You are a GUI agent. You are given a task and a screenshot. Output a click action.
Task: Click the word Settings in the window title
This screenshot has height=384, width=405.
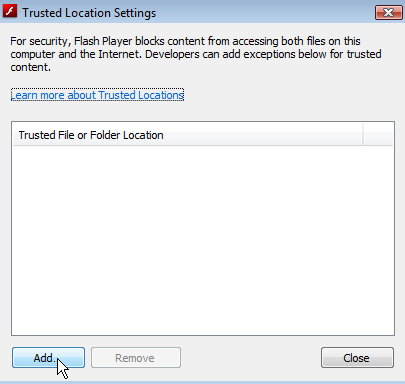click(x=135, y=13)
